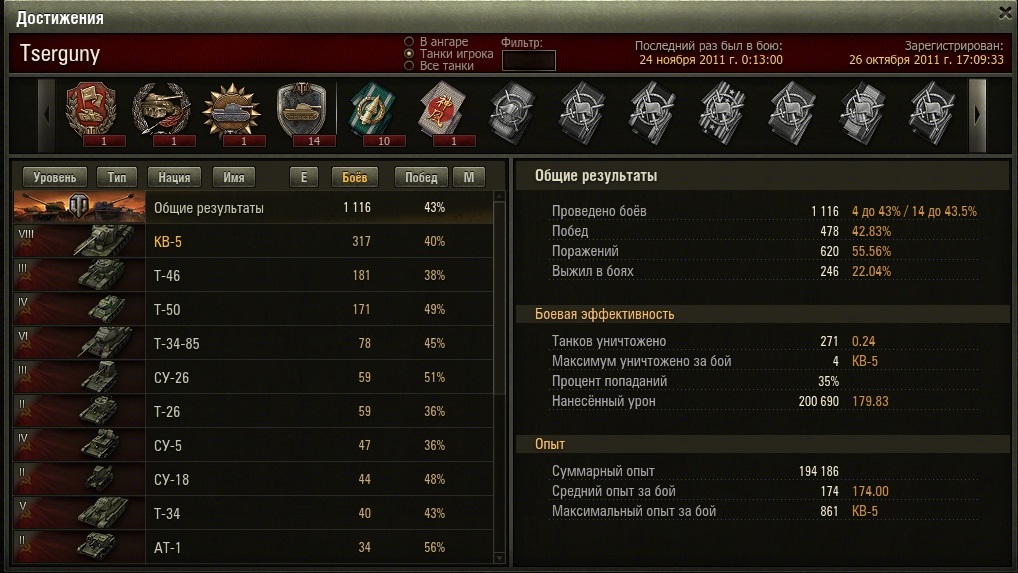Image resolution: width=1018 pixels, height=573 pixels.
Task: Show previous medals with left arrow
Action: click(46, 115)
